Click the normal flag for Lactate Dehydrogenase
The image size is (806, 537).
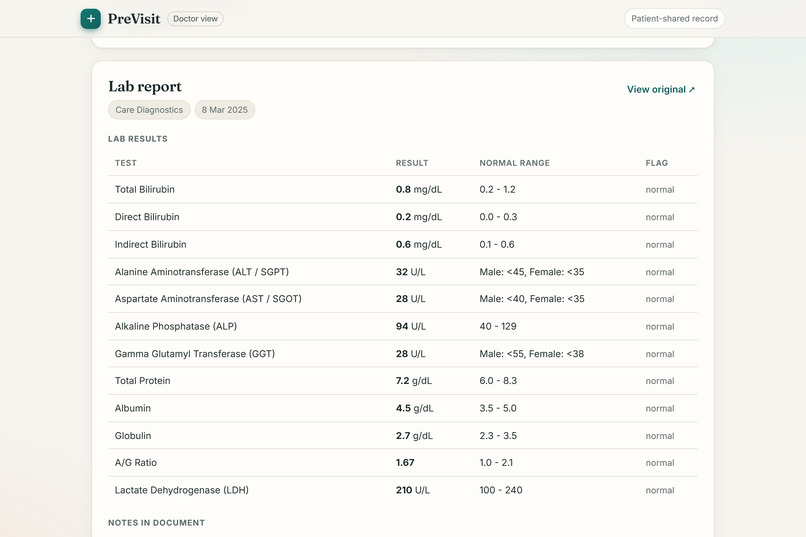coord(660,490)
